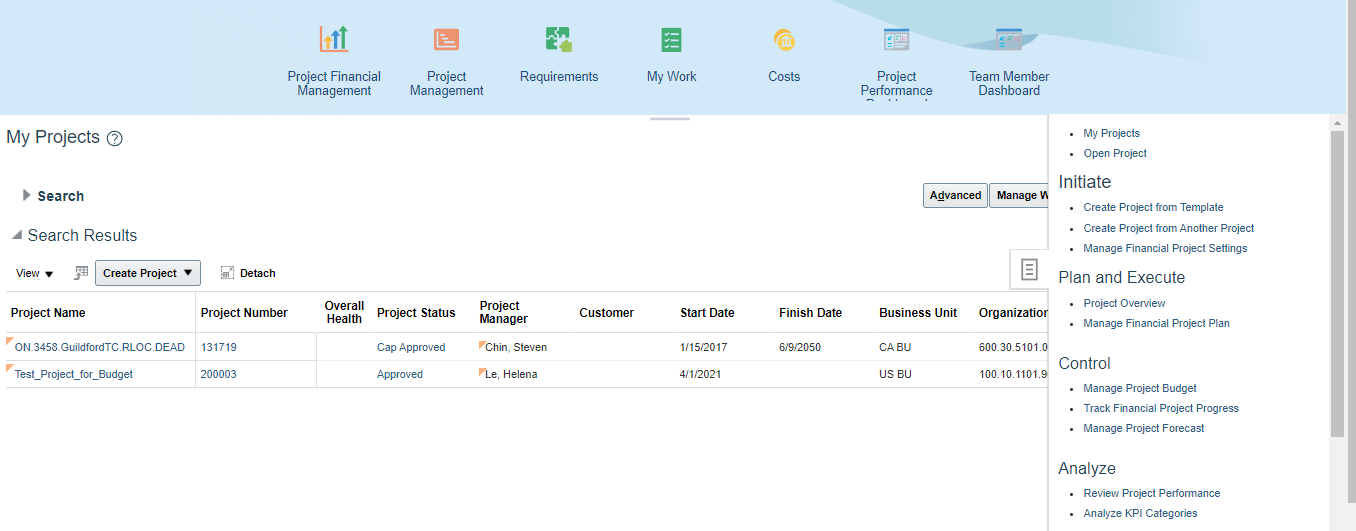Select Create Project from Template
Screen dimensions: 1356x531
(x=1153, y=207)
